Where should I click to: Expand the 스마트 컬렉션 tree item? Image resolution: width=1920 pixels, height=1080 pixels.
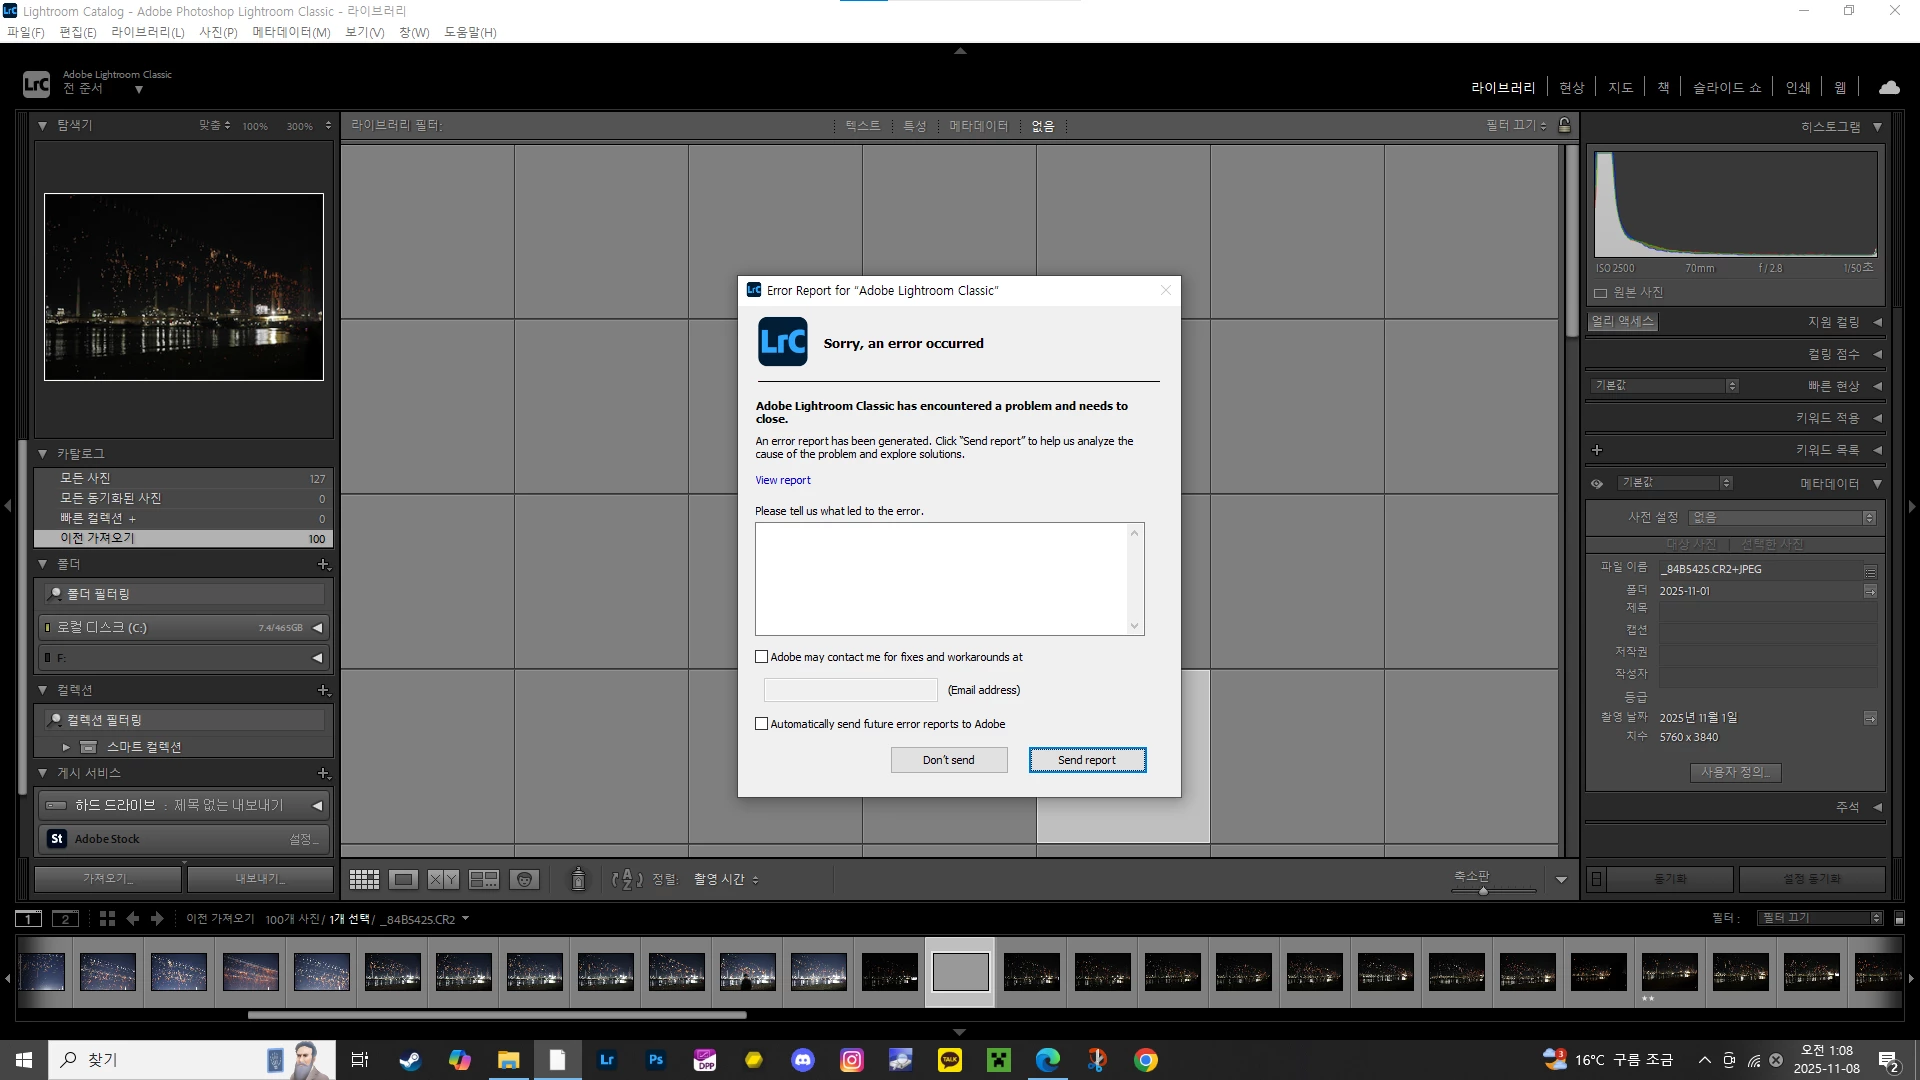[x=66, y=747]
